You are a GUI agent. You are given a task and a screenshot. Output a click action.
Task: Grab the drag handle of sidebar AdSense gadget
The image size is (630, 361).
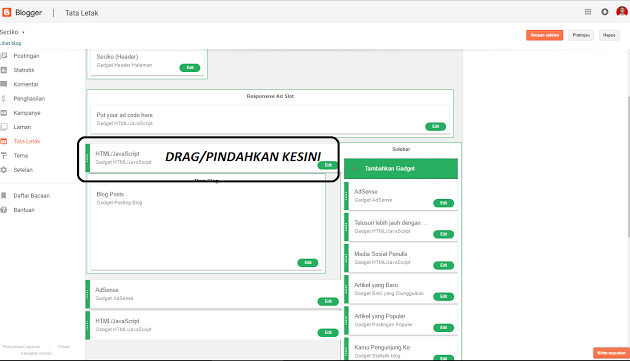346,196
